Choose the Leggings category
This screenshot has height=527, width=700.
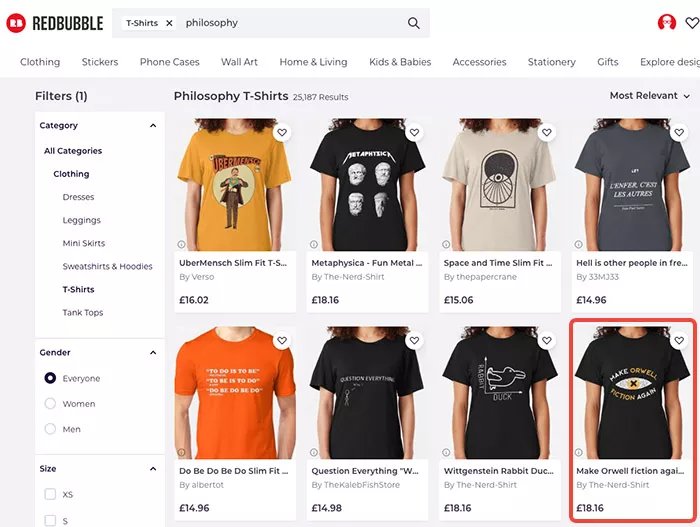pyautogui.click(x=82, y=220)
